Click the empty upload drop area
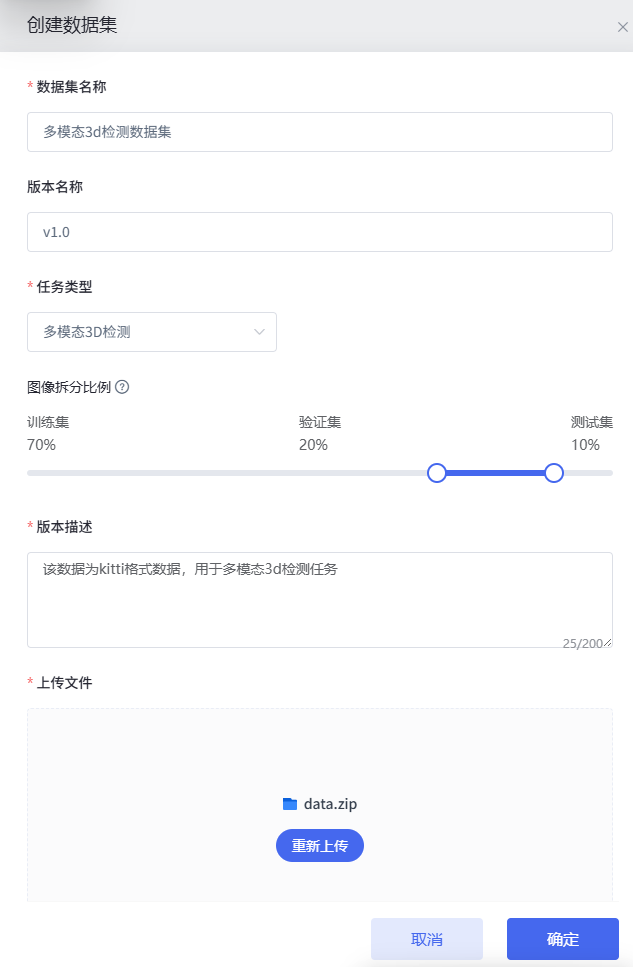 pos(320,752)
